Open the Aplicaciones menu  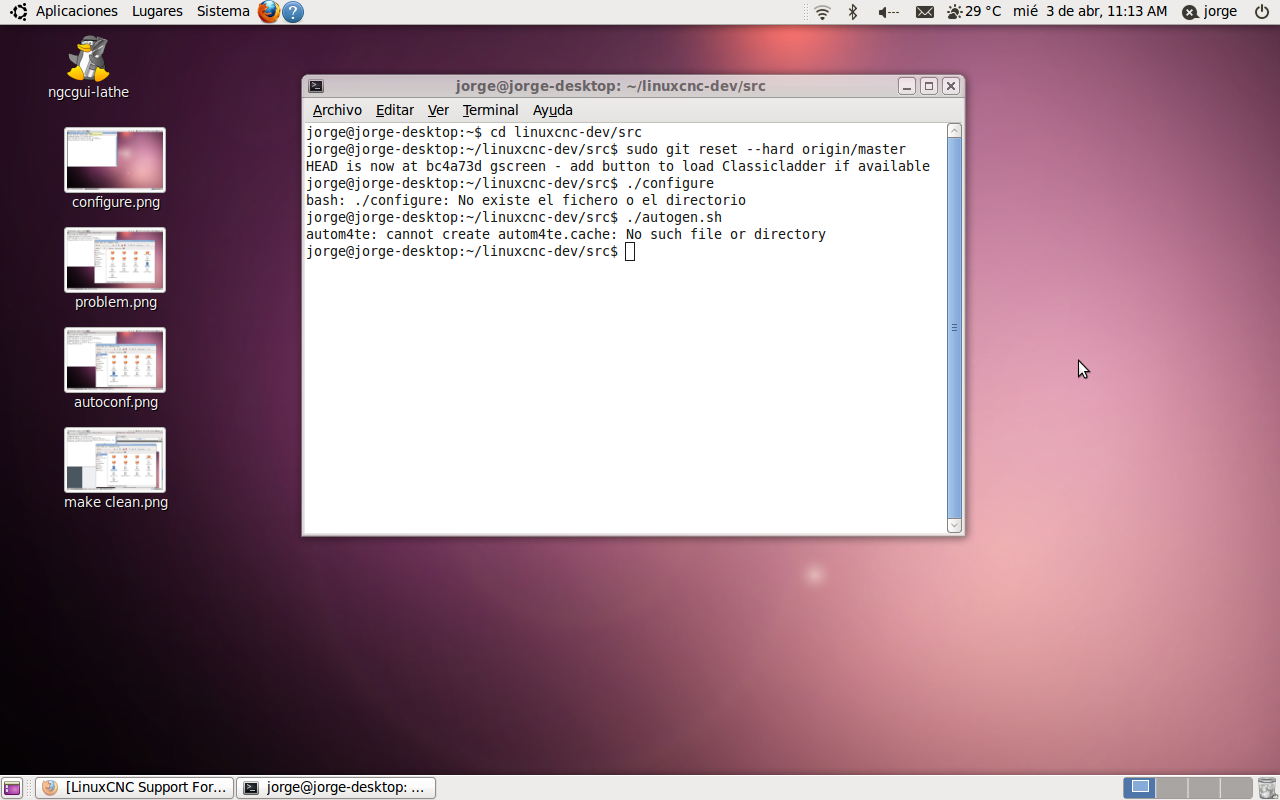pyautogui.click(x=77, y=12)
